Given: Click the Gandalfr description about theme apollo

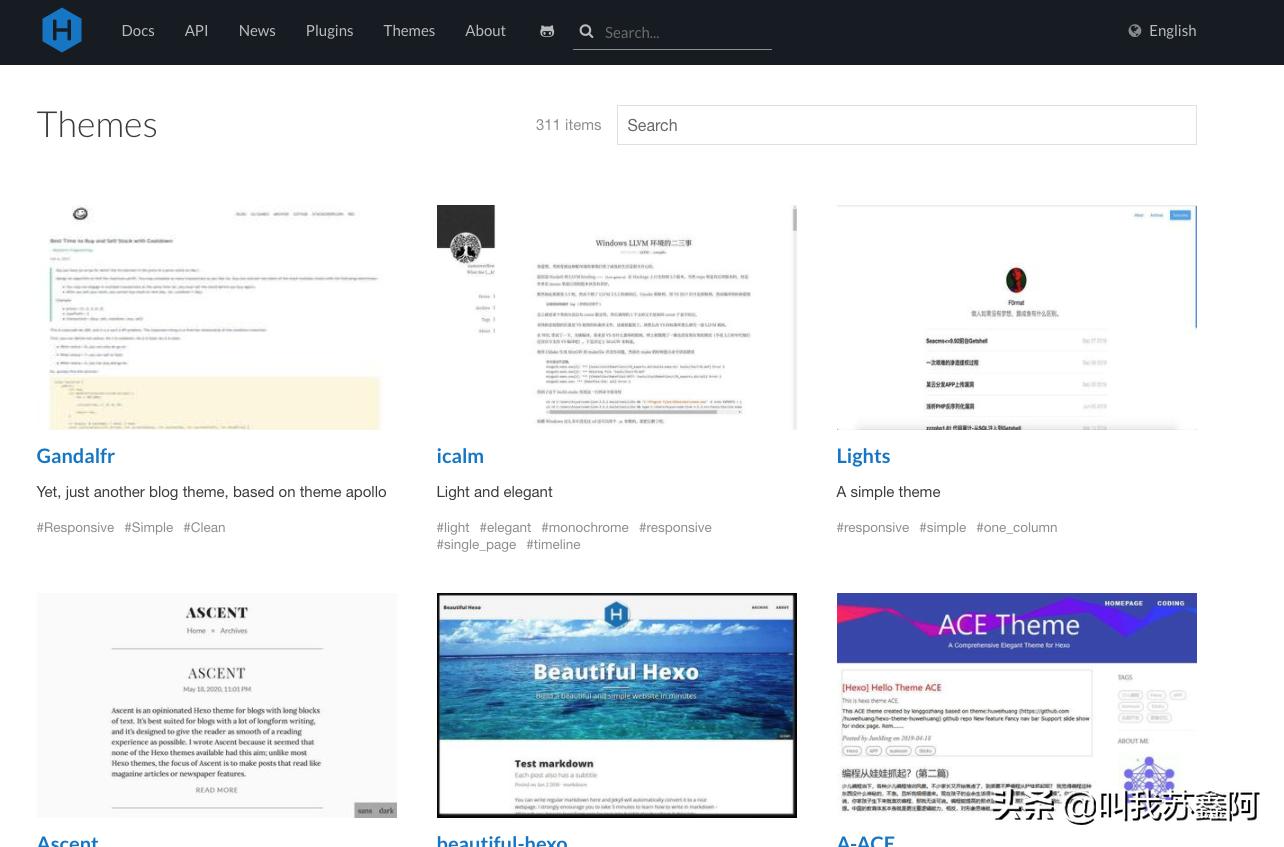Looking at the screenshot, I should click(211, 492).
